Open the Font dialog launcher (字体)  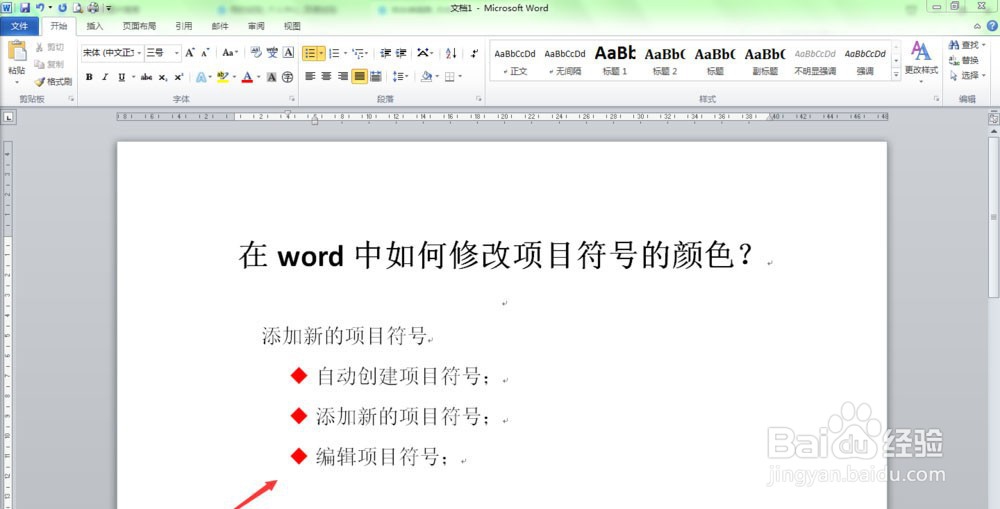tap(292, 99)
